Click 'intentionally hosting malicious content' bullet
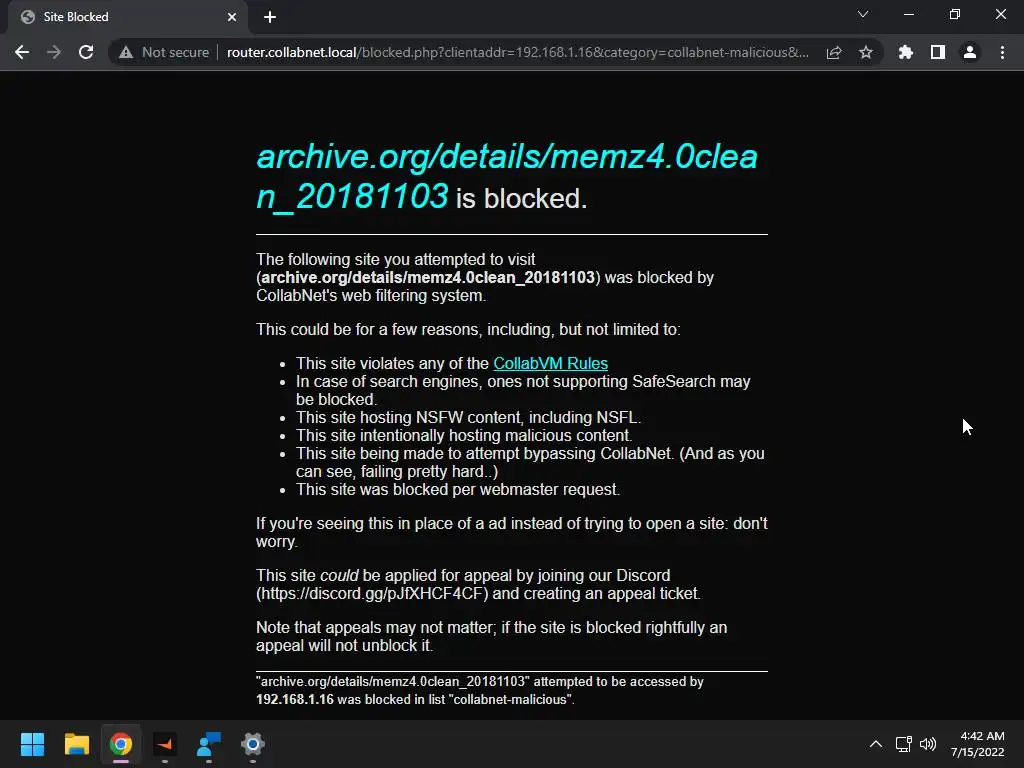The image size is (1024, 768). (x=464, y=436)
